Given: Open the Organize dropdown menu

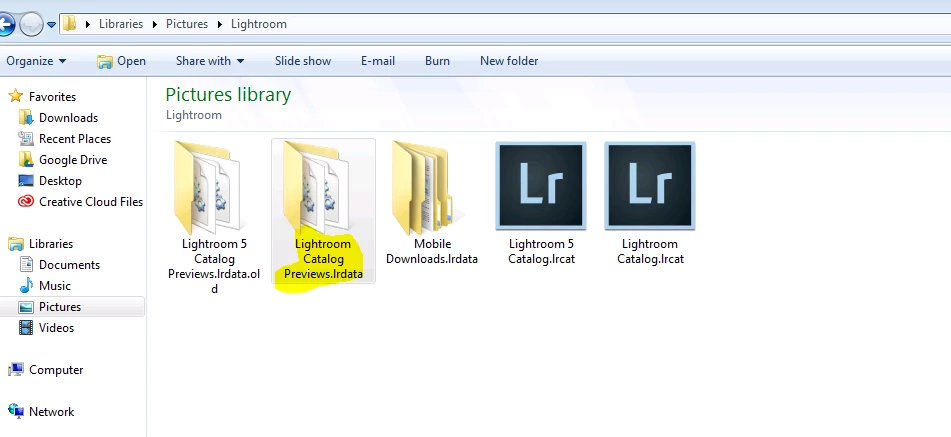Looking at the screenshot, I should 36,61.
